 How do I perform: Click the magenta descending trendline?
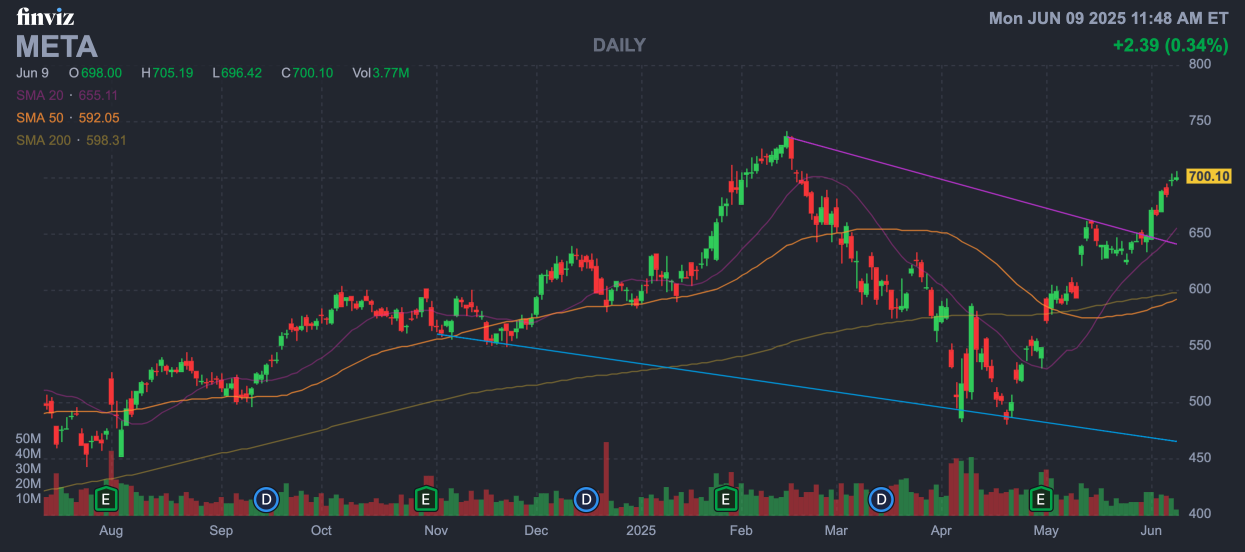tap(983, 190)
